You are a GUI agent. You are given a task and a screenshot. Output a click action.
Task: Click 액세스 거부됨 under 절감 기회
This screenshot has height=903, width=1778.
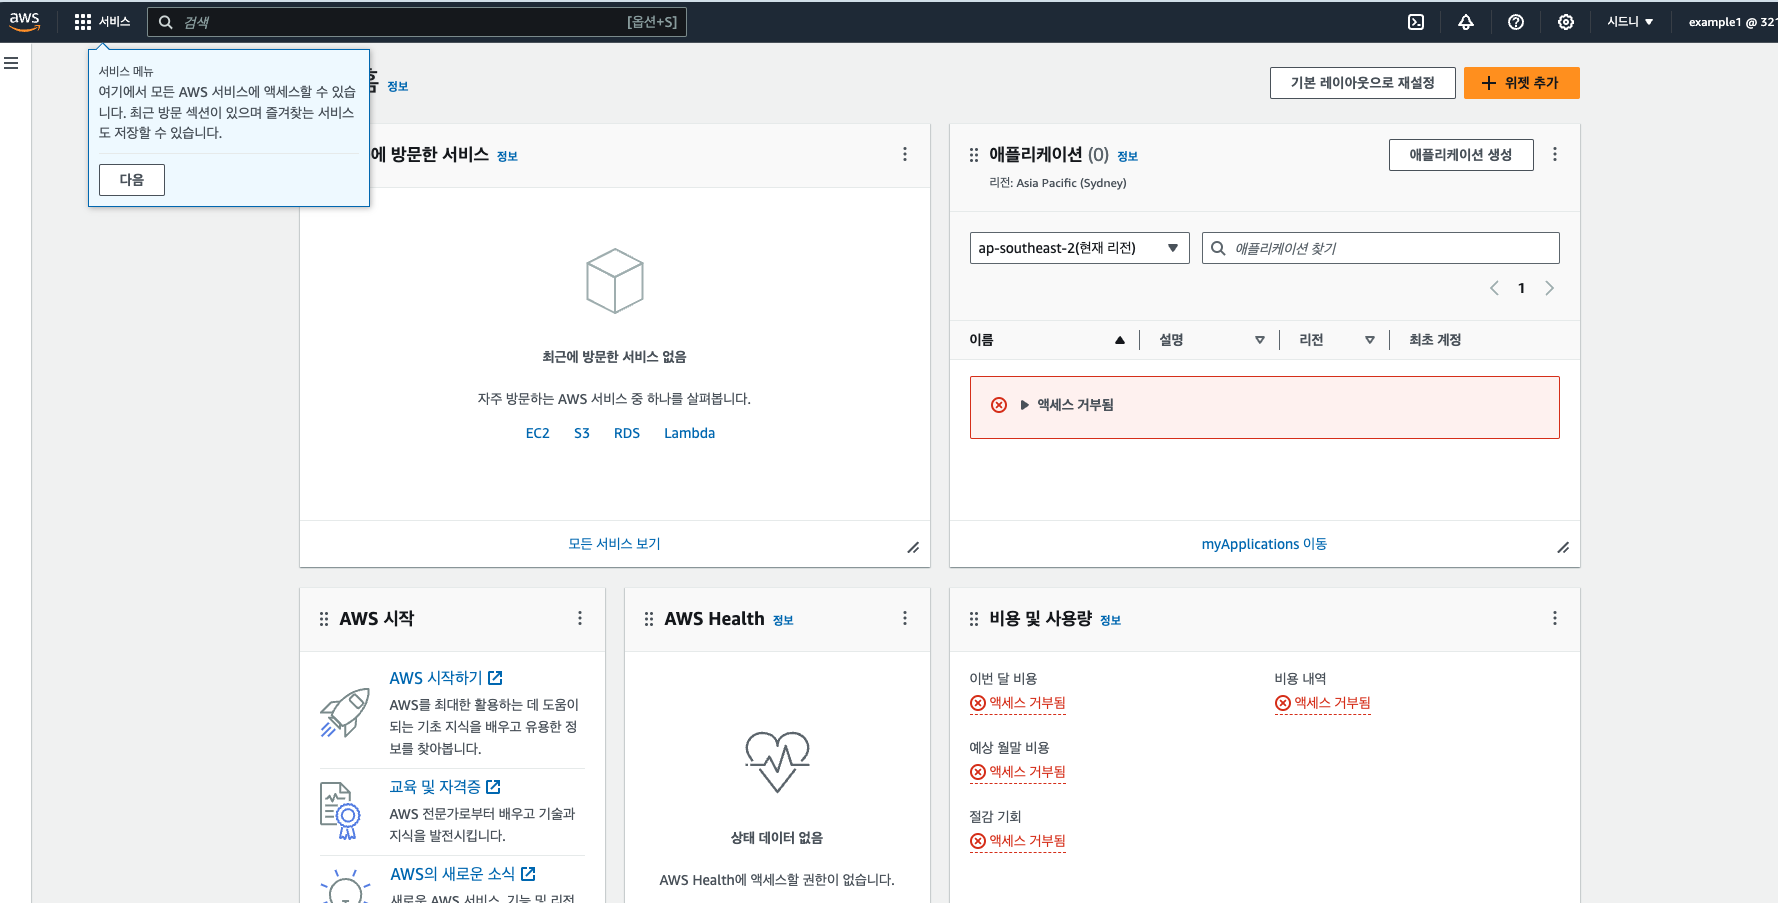1017,841
